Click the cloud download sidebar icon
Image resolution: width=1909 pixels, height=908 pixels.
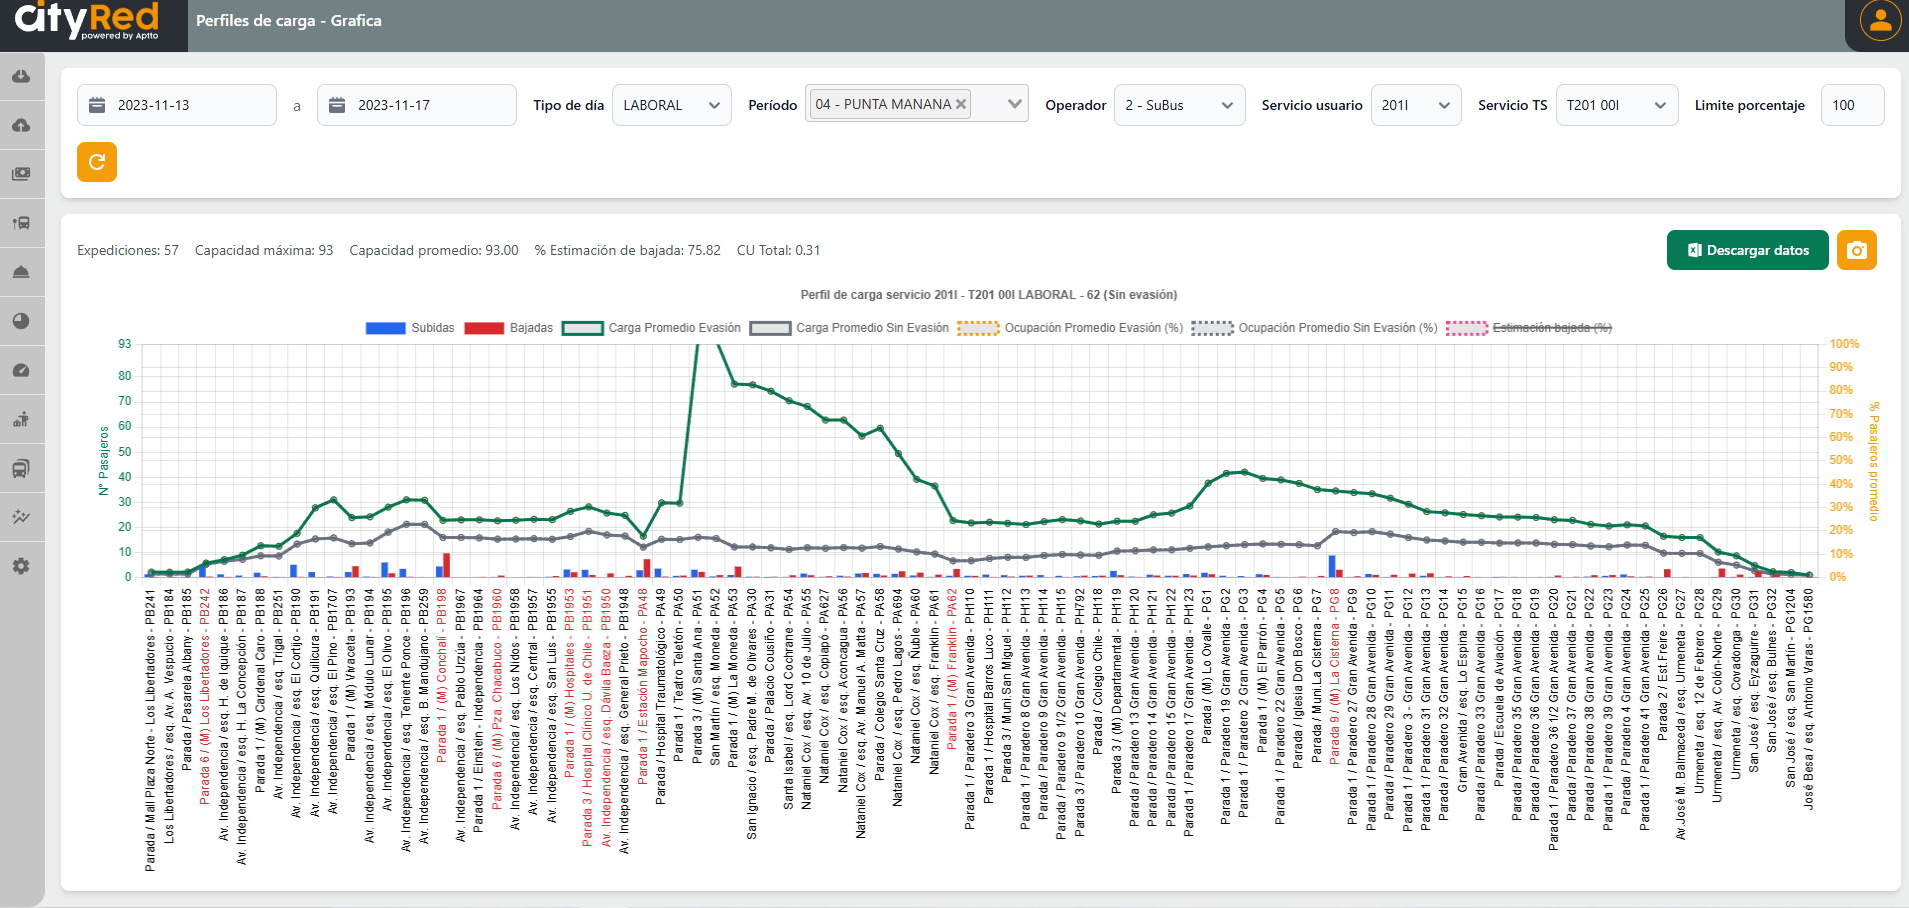point(21,76)
